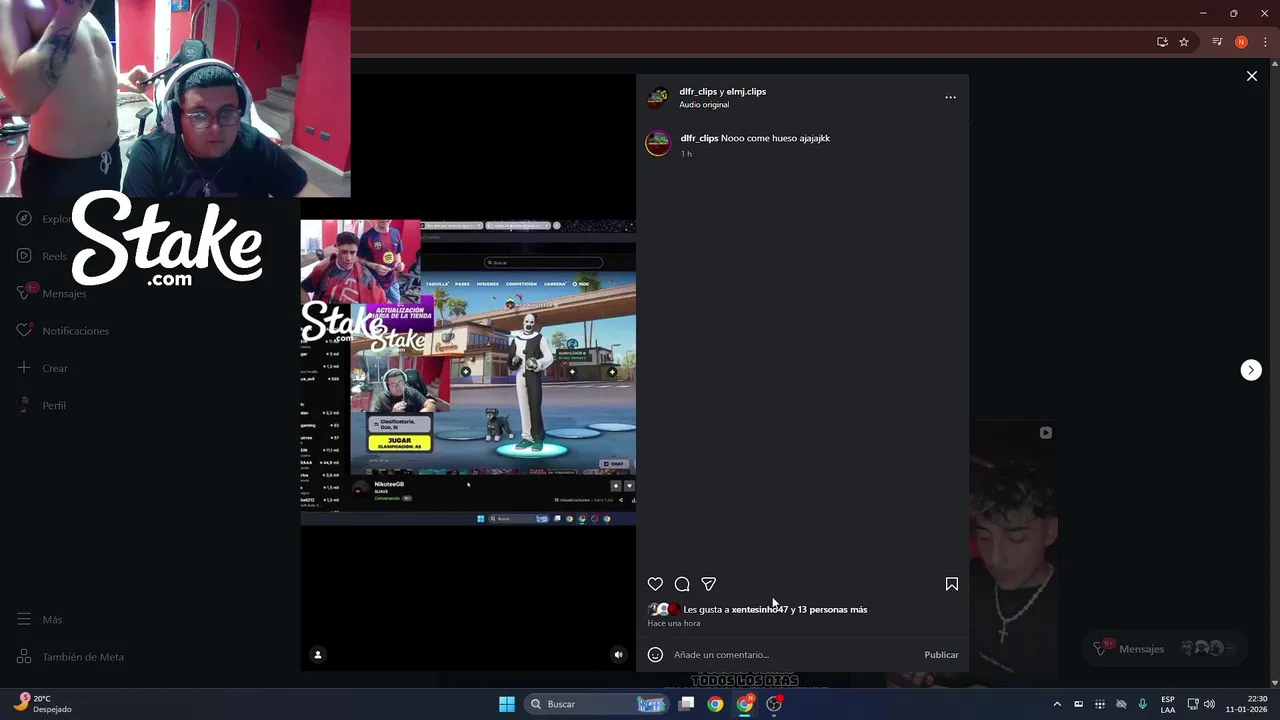Switch the ESP LAA input language
1280x720 pixels.
click(1168, 704)
